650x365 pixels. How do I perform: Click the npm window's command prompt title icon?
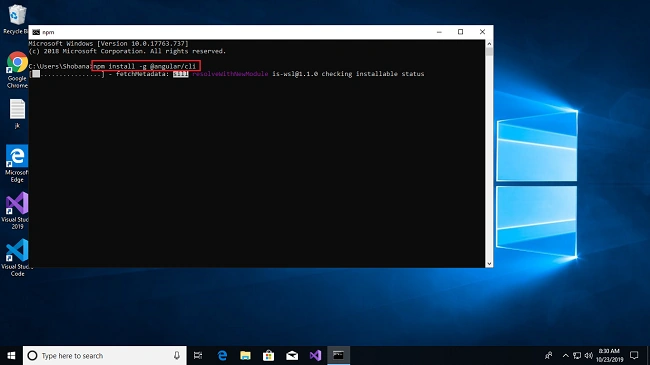tap(36, 32)
